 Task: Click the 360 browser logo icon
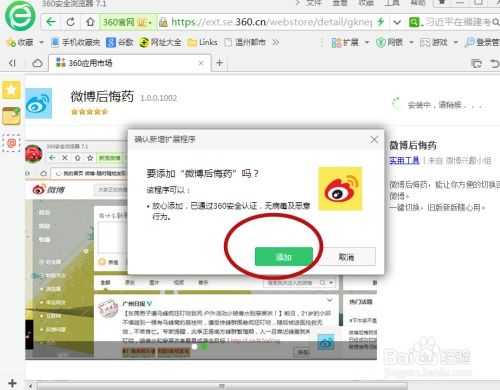[20, 15]
